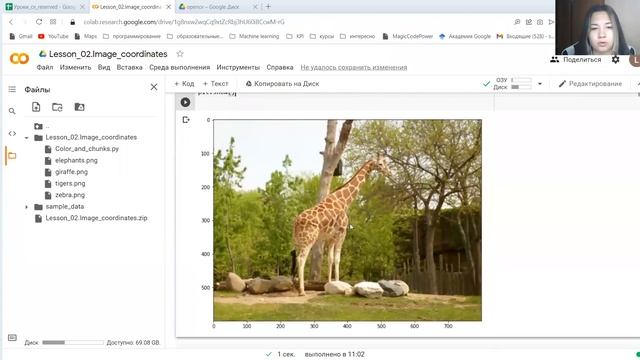Screen dimensions: 640x360
Task: Add a text cell with + Текст
Action: tap(216, 84)
